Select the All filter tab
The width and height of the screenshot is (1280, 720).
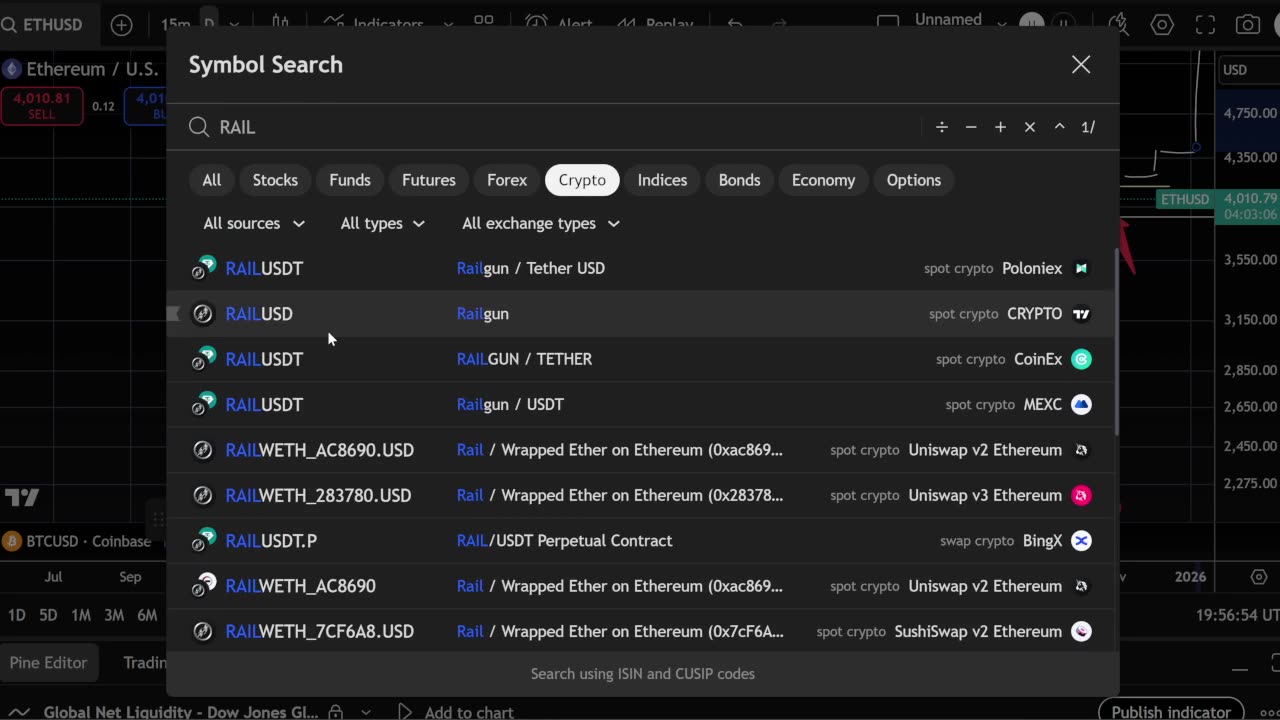tap(212, 180)
